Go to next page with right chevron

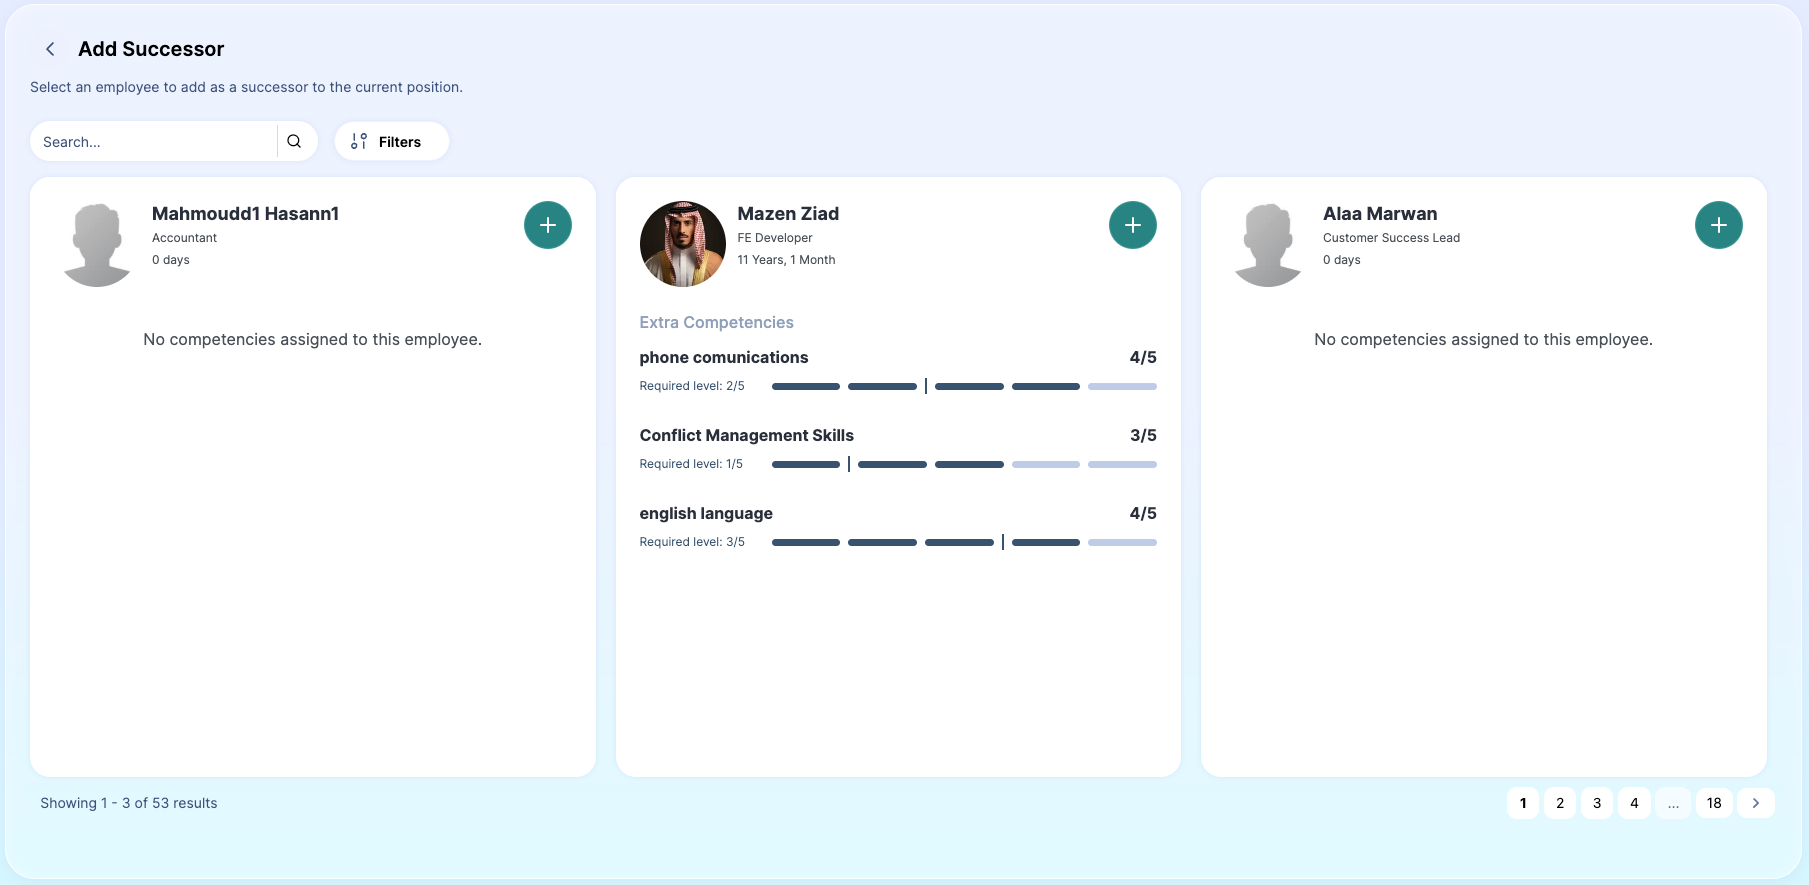[1756, 803]
